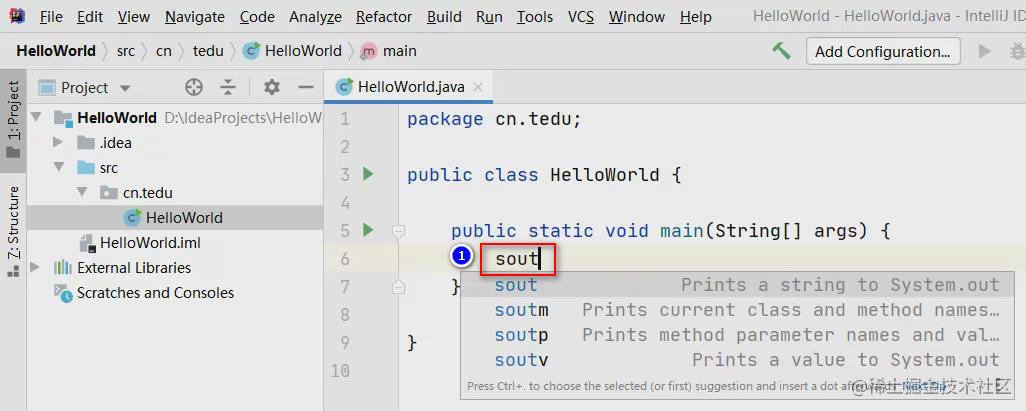Screen dimensions: 1026x411
Task: Collapse the HelloWorld project root node
Action: click(36, 118)
